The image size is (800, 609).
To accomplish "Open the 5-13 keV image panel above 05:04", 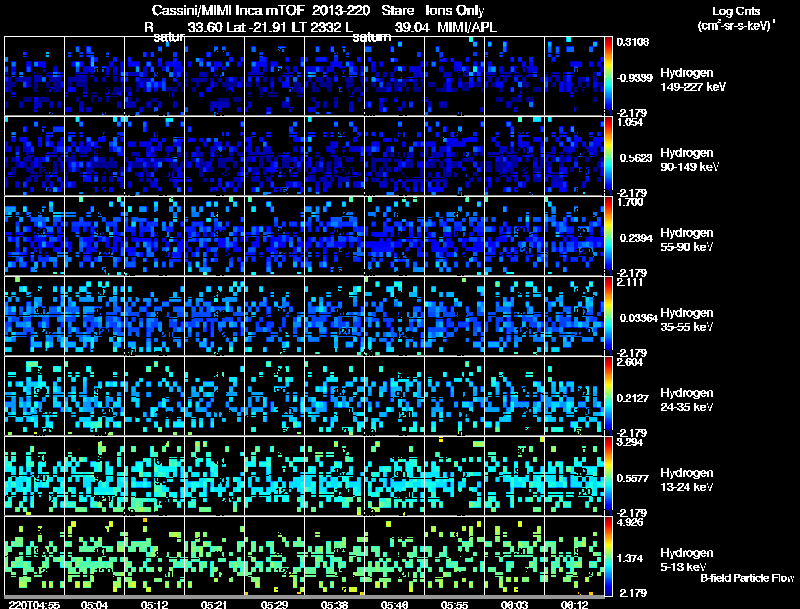I will click(94, 556).
